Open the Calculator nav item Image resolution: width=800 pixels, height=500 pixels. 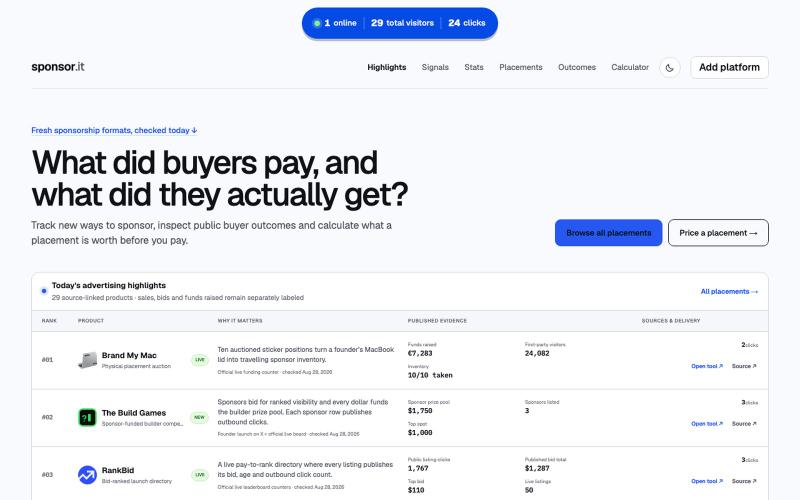tap(630, 67)
